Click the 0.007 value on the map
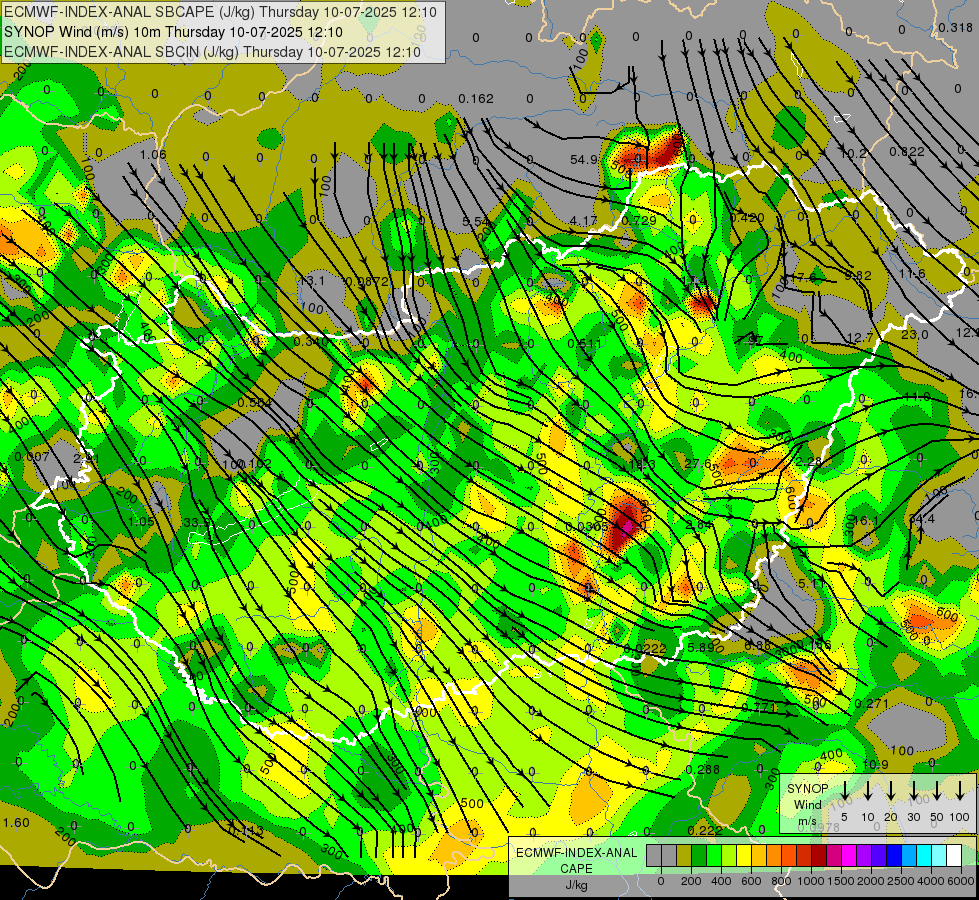The height and width of the screenshot is (900, 979). pyautogui.click(x=32, y=457)
